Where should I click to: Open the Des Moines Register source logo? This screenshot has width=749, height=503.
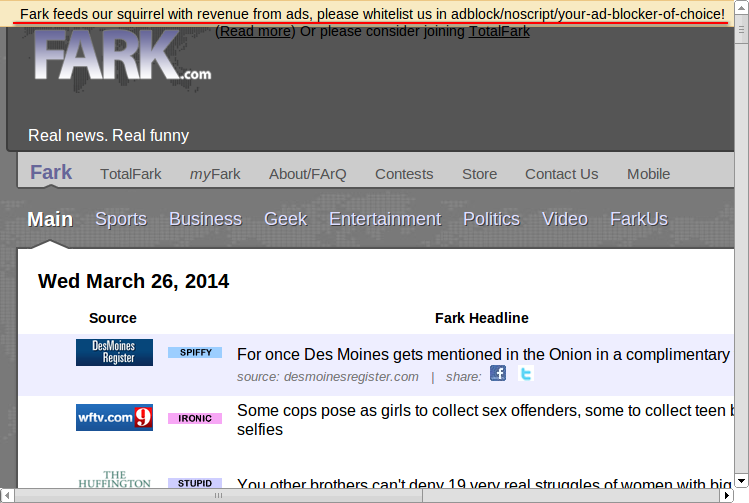[114, 352]
